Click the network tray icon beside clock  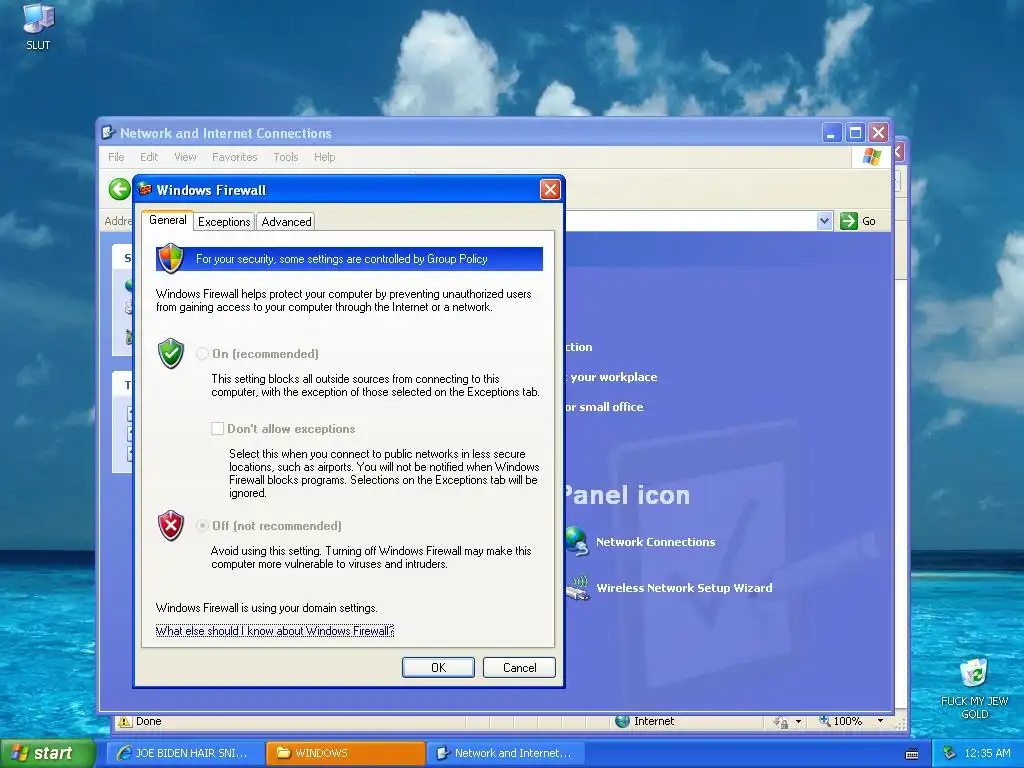pyautogui.click(x=950, y=753)
